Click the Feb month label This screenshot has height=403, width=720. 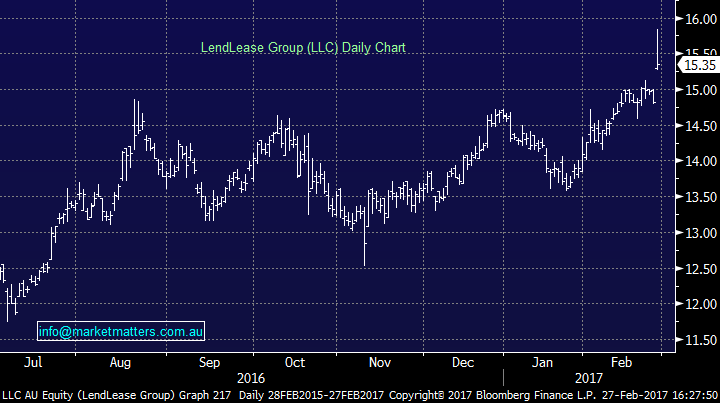621,362
